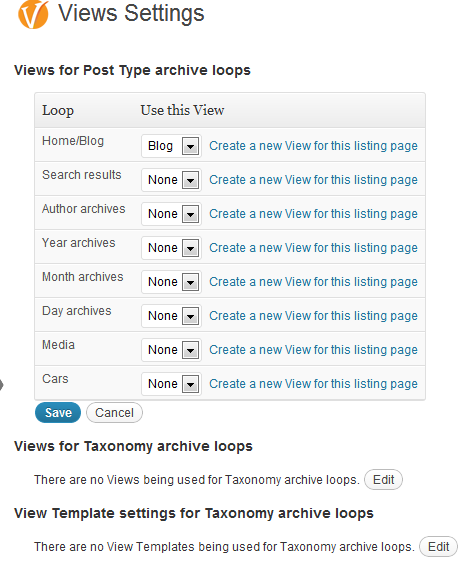Create a new View for Author archives

pyautogui.click(x=313, y=214)
